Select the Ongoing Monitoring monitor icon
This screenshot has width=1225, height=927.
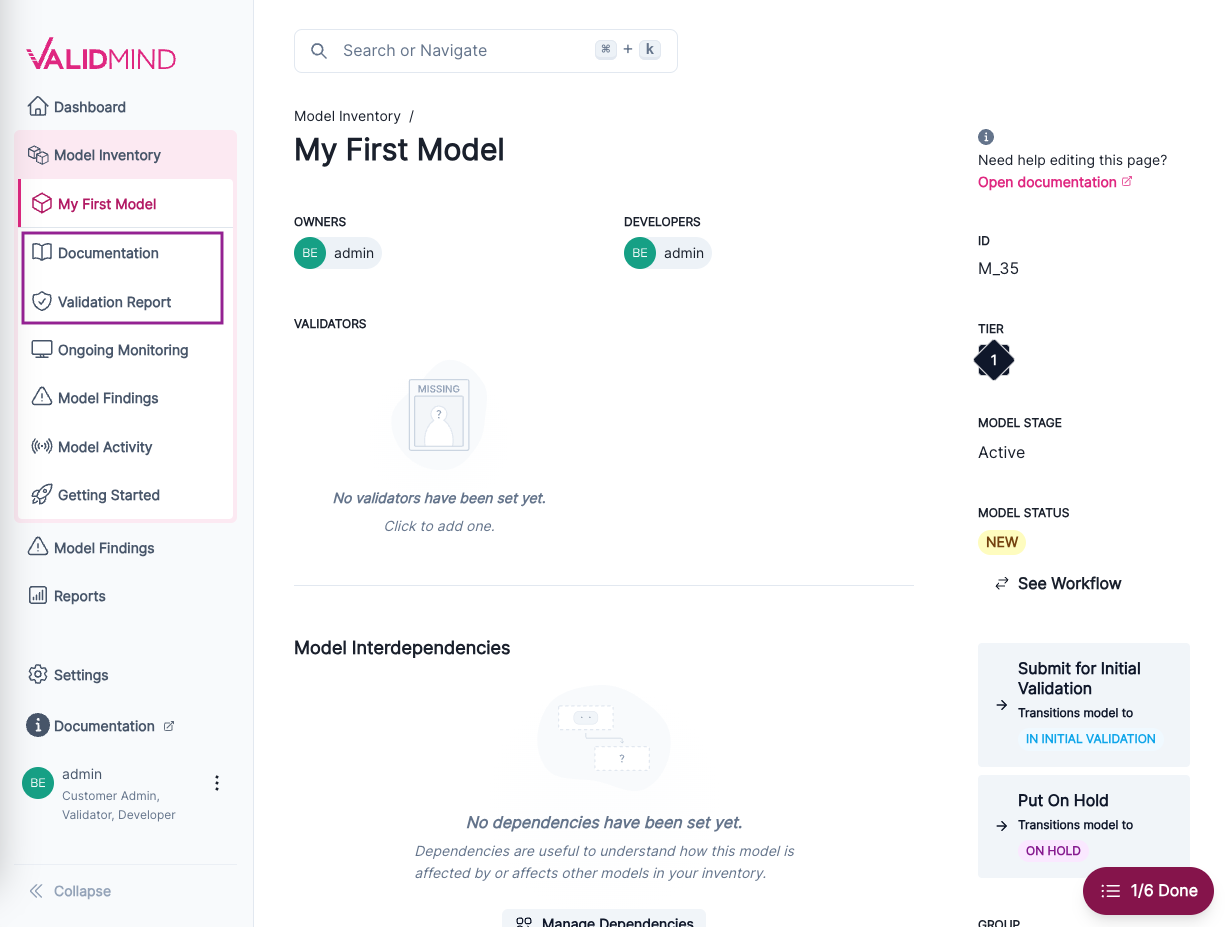(41, 349)
